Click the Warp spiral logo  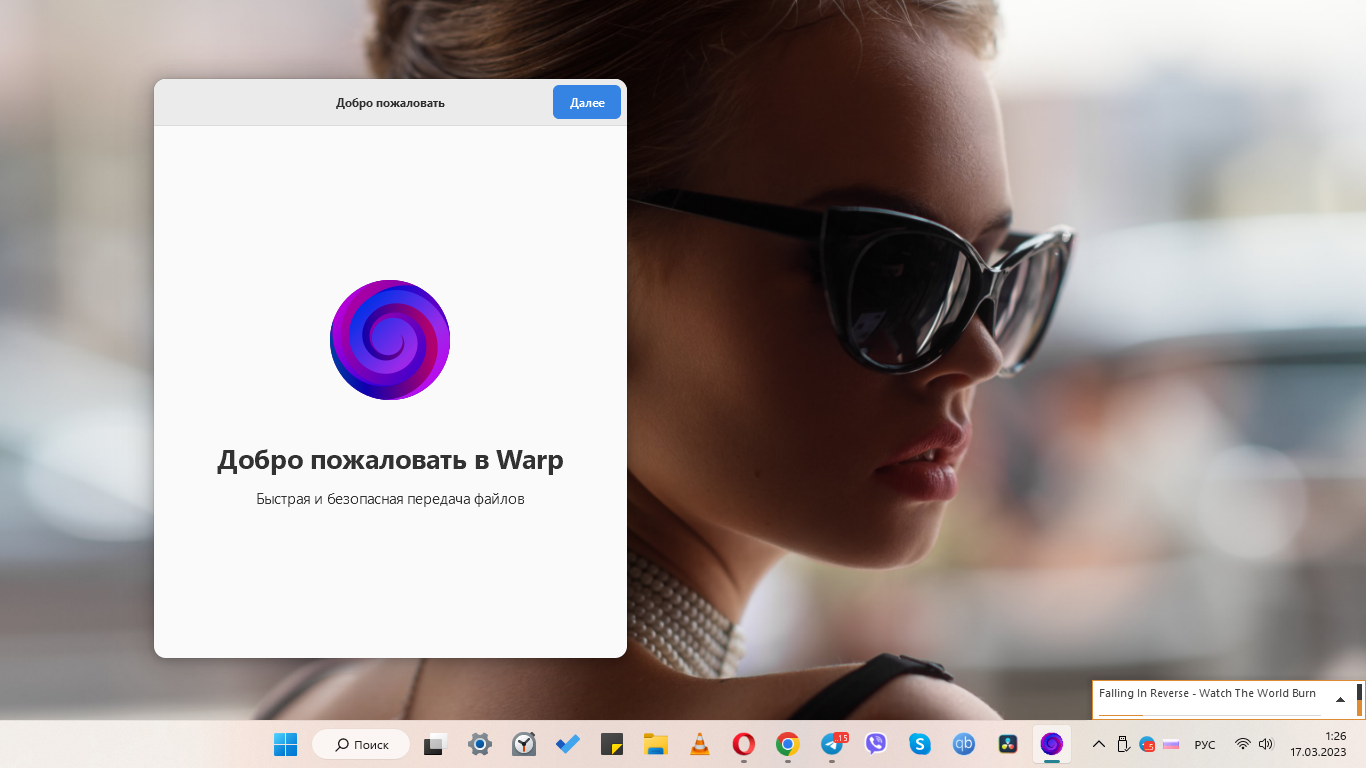390,340
